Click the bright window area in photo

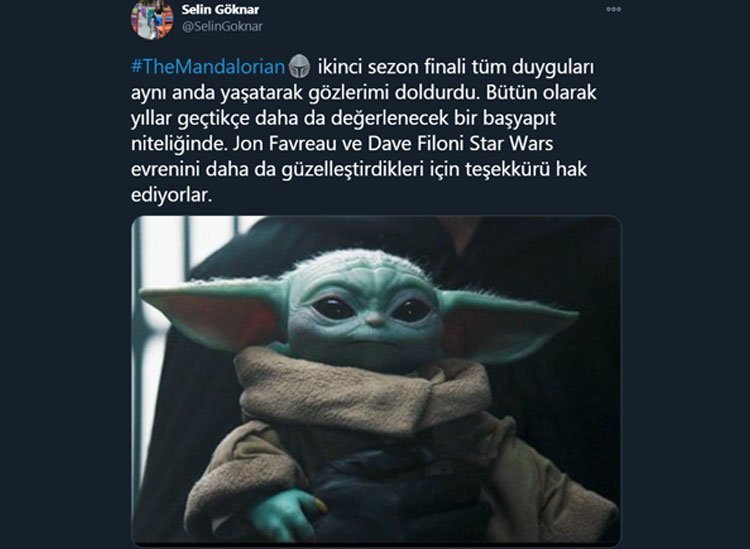pos(165,253)
